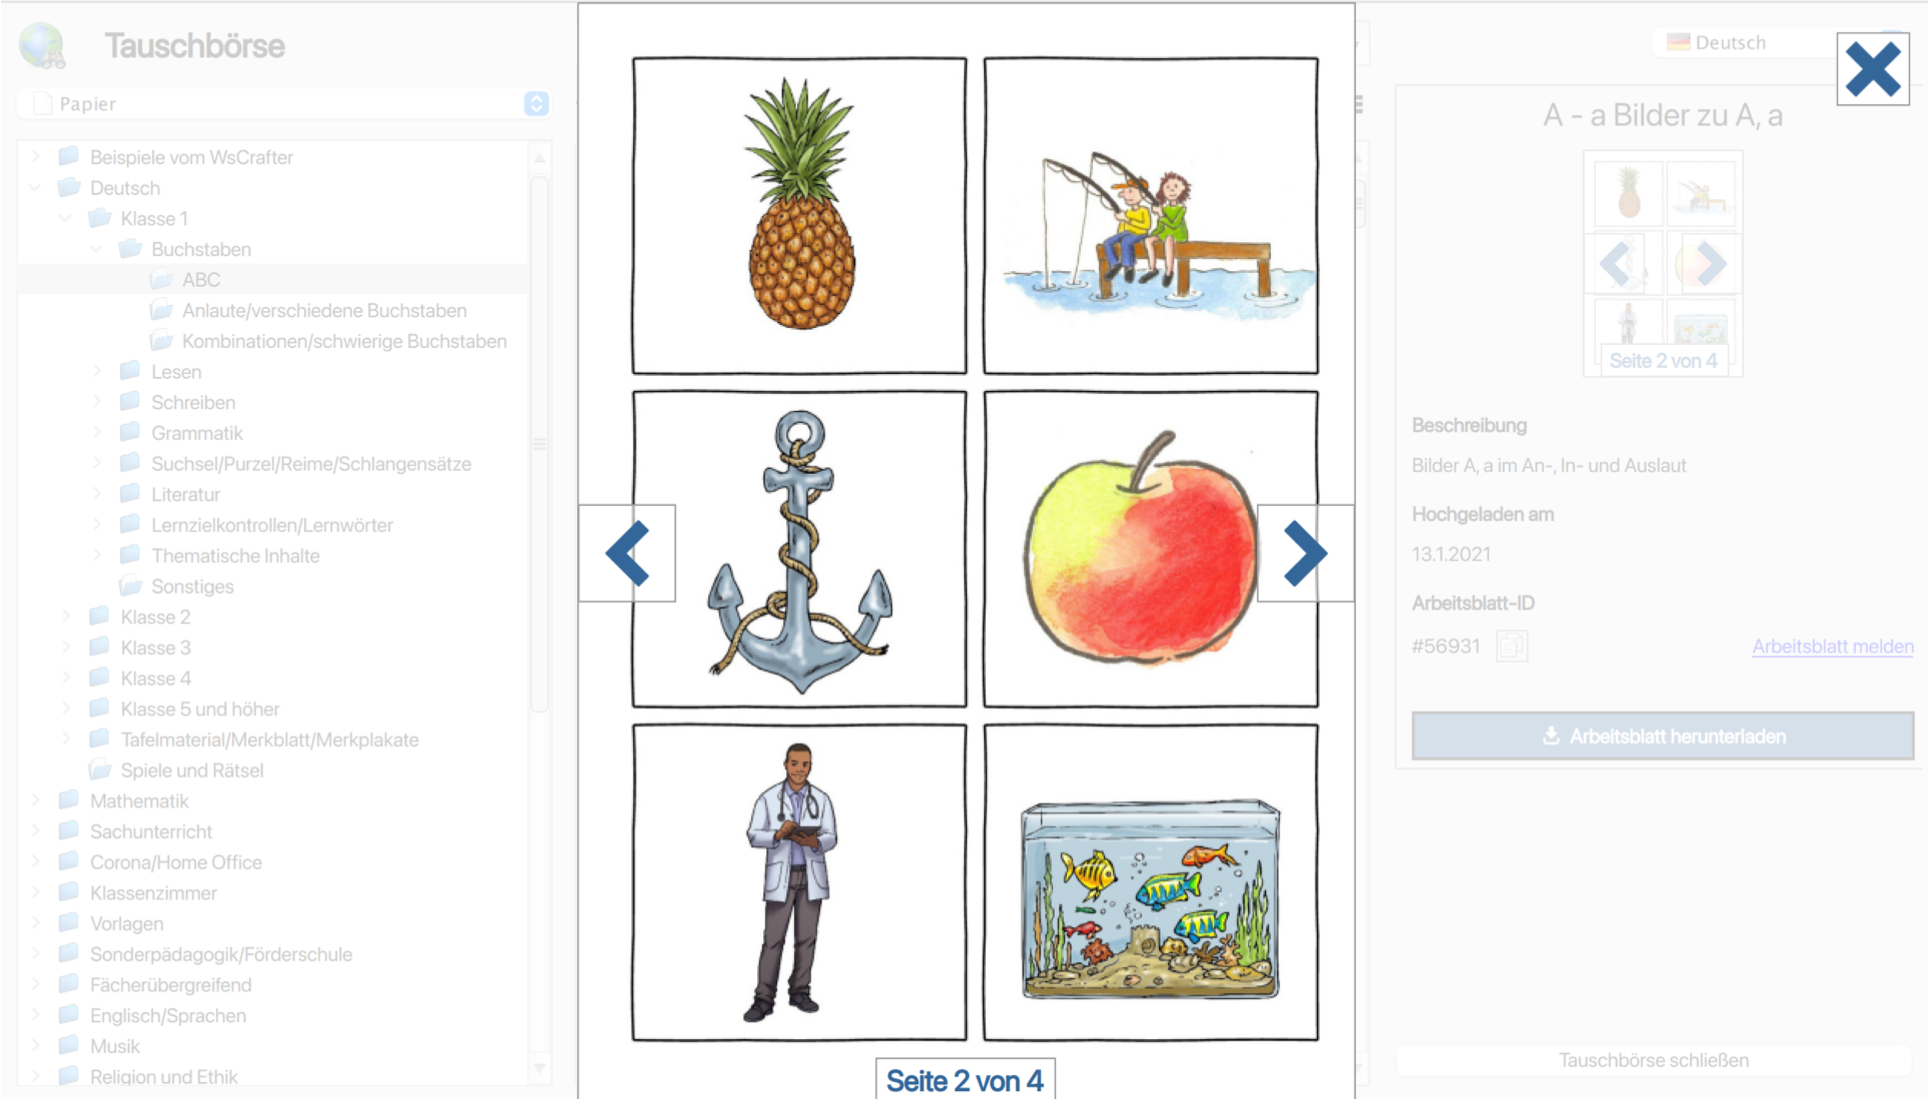Expand the Mathematik folder
1928x1102 pixels.
point(36,801)
